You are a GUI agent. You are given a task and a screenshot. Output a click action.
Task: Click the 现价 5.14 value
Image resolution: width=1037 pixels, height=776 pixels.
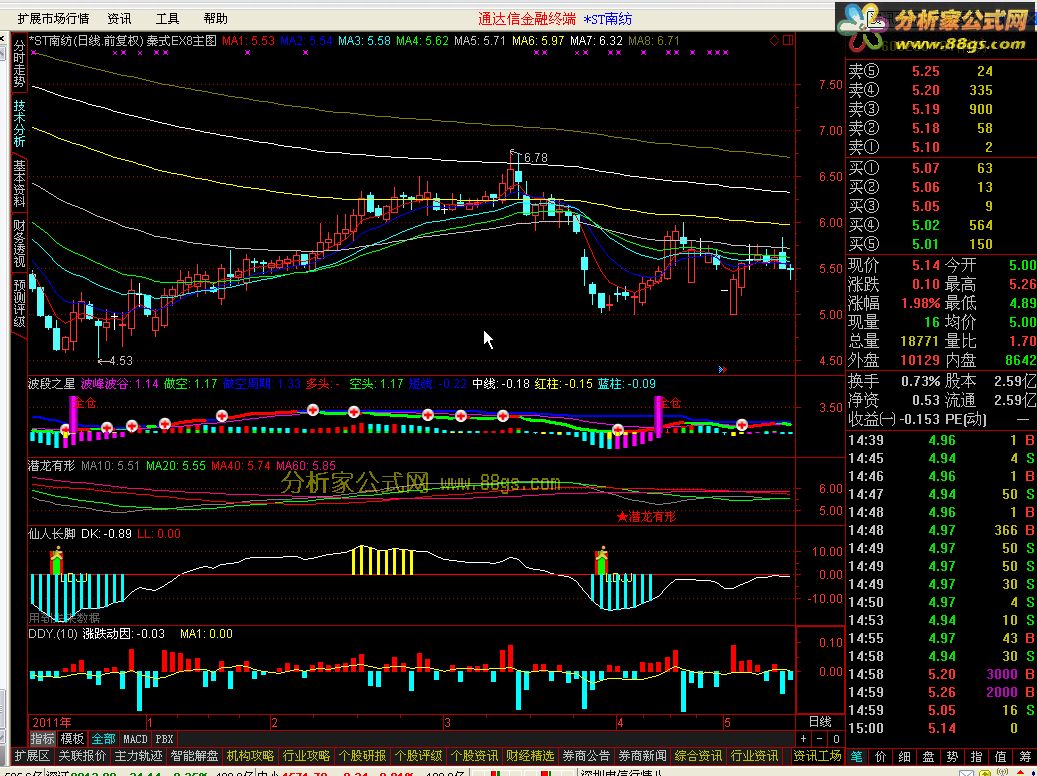pyautogui.click(x=925, y=265)
